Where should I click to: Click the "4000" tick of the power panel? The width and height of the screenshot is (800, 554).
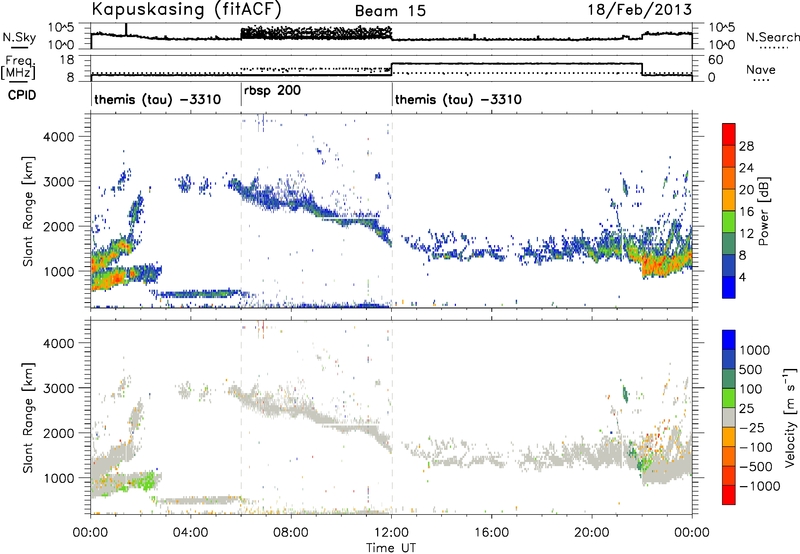point(58,137)
